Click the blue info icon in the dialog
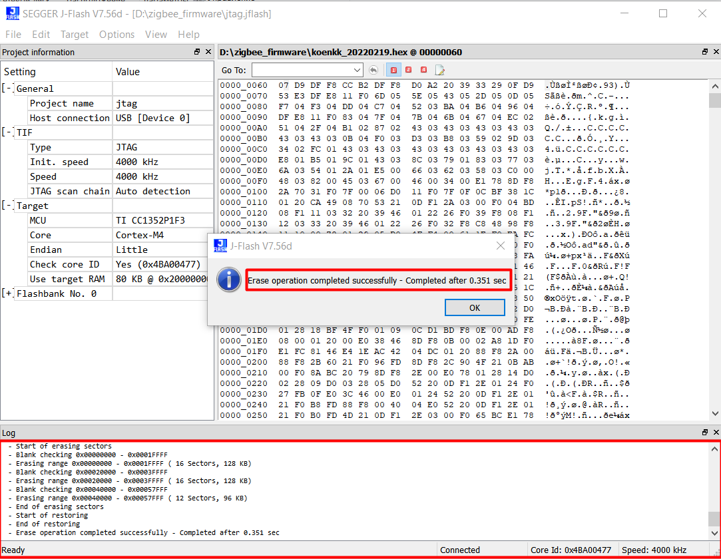 click(229, 280)
